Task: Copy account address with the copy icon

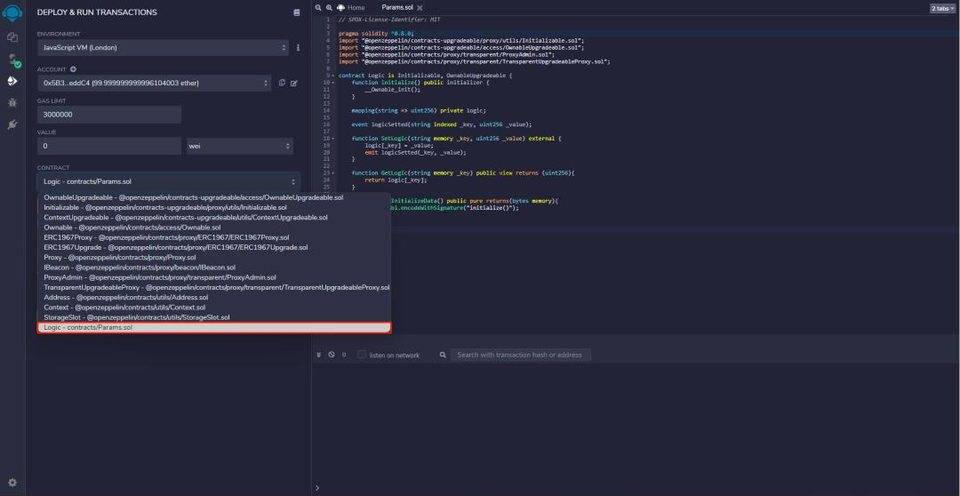Action: tap(282, 83)
